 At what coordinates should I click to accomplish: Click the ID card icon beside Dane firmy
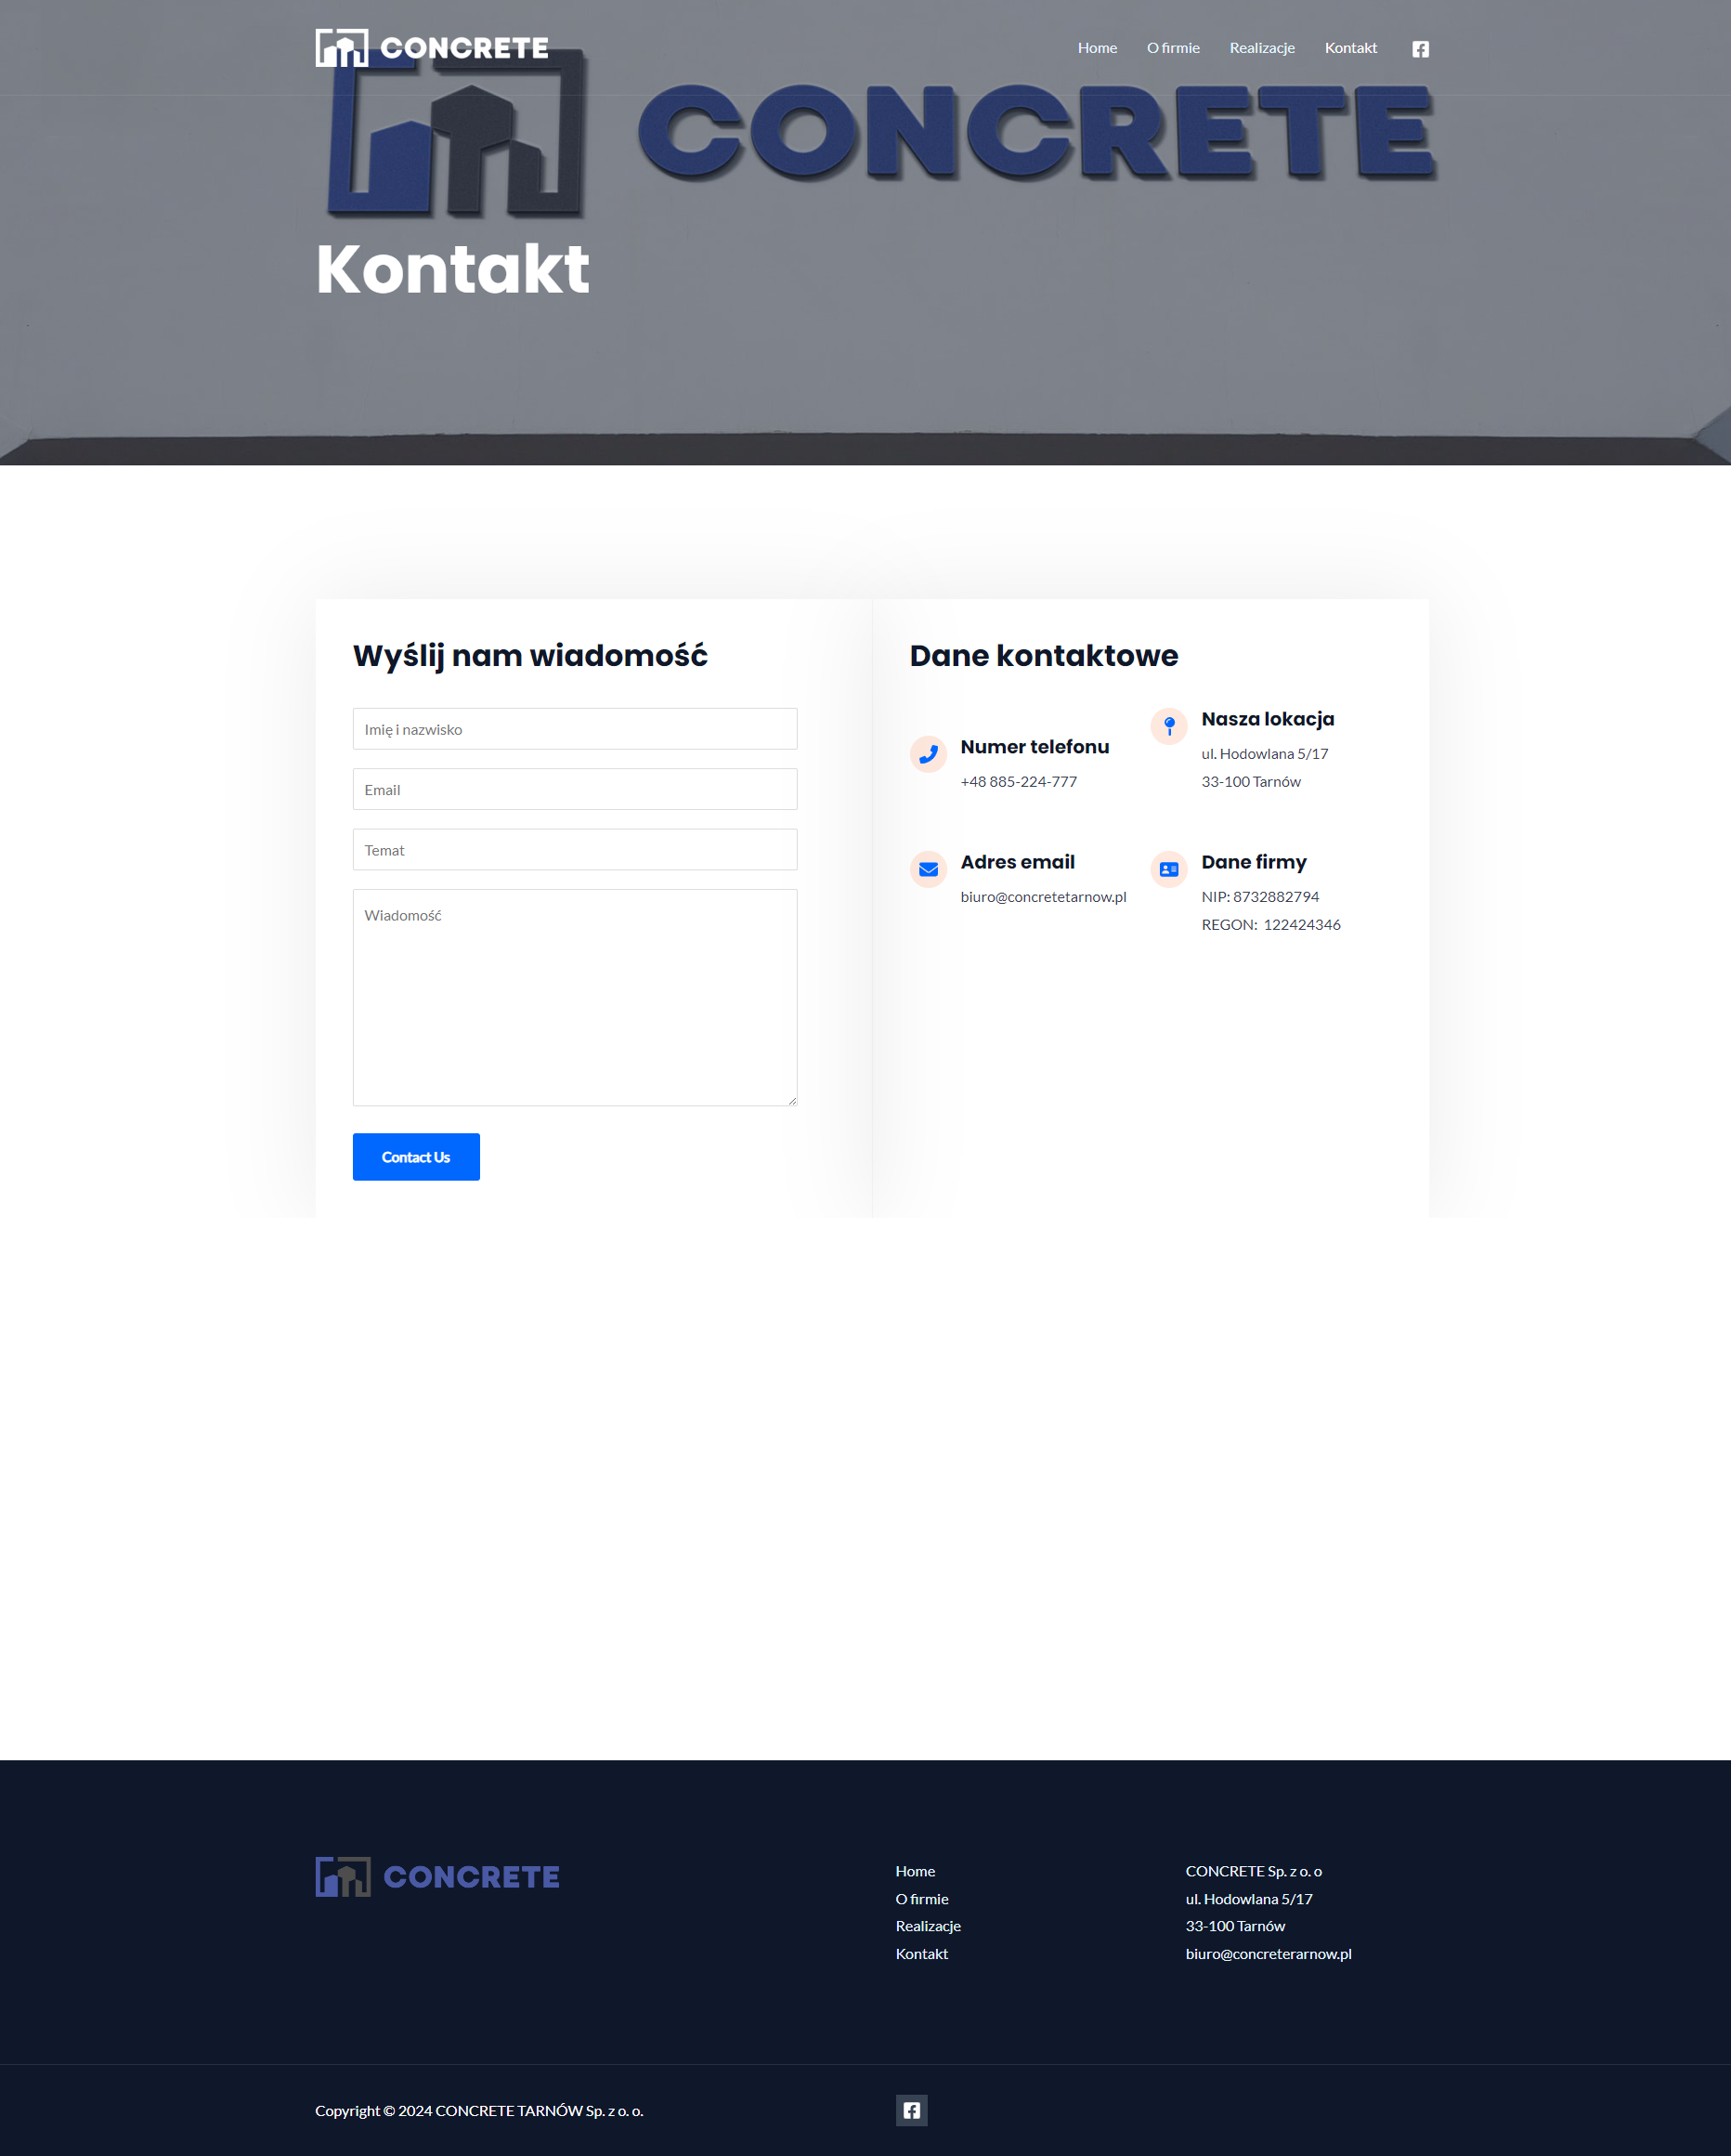point(1168,869)
